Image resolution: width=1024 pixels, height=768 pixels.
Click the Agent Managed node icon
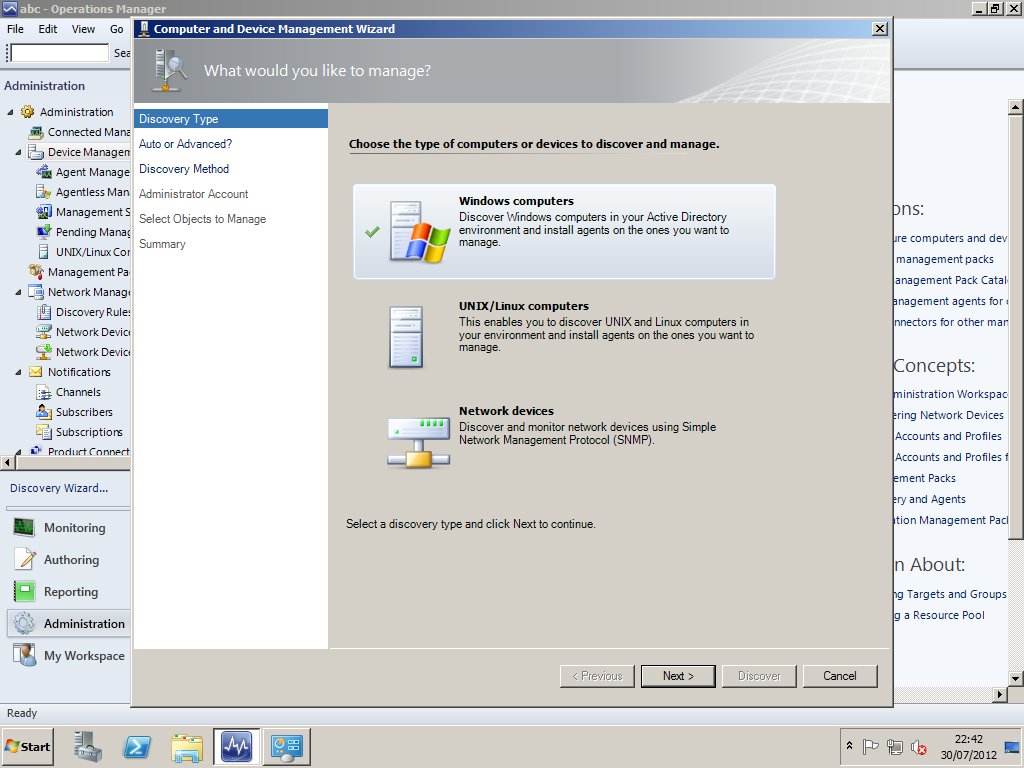(44, 172)
